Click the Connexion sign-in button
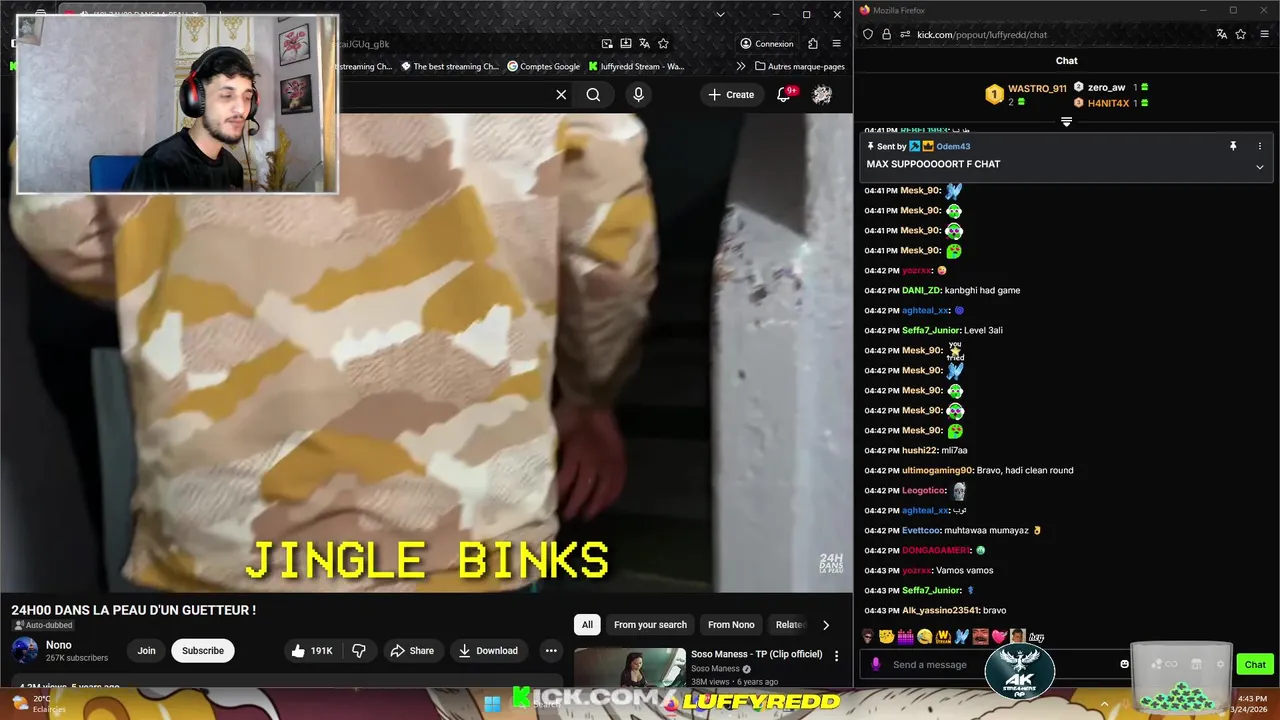 click(x=767, y=44)
